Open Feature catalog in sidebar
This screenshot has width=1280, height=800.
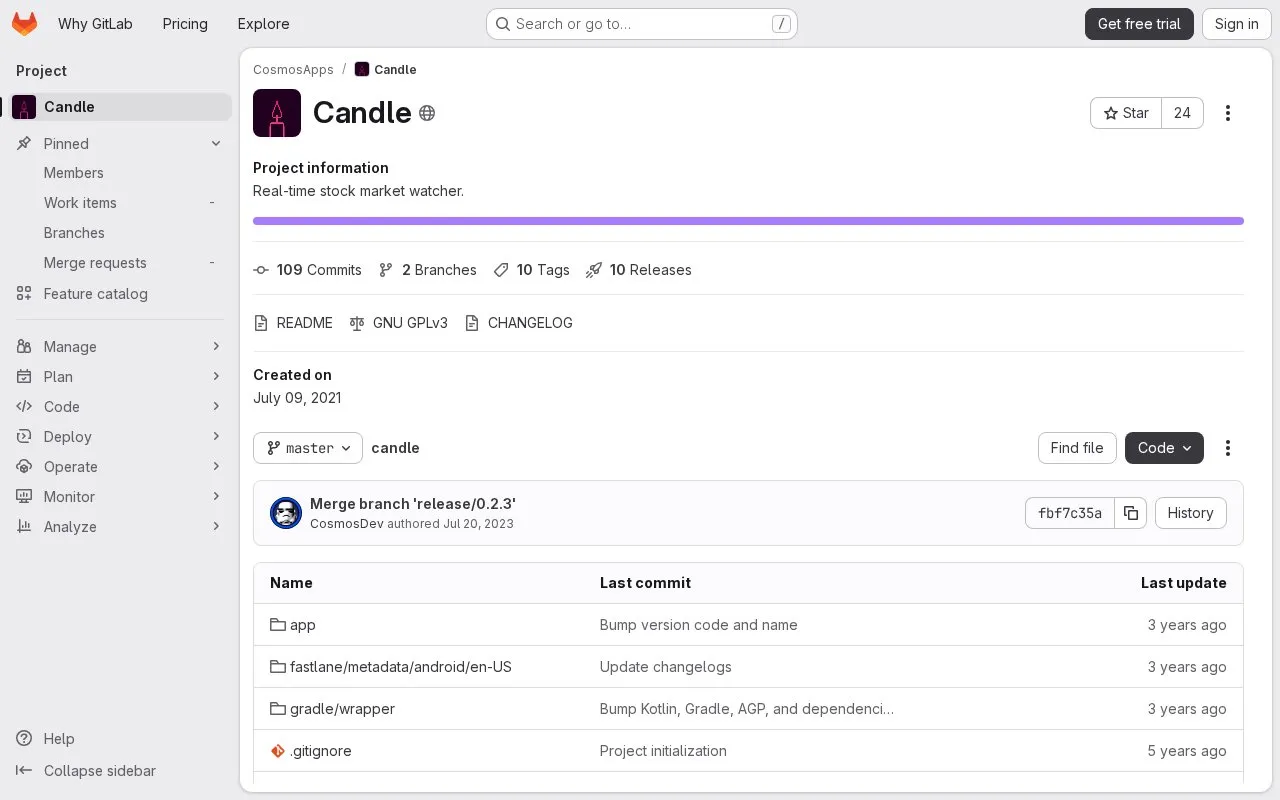coord(120,294)
